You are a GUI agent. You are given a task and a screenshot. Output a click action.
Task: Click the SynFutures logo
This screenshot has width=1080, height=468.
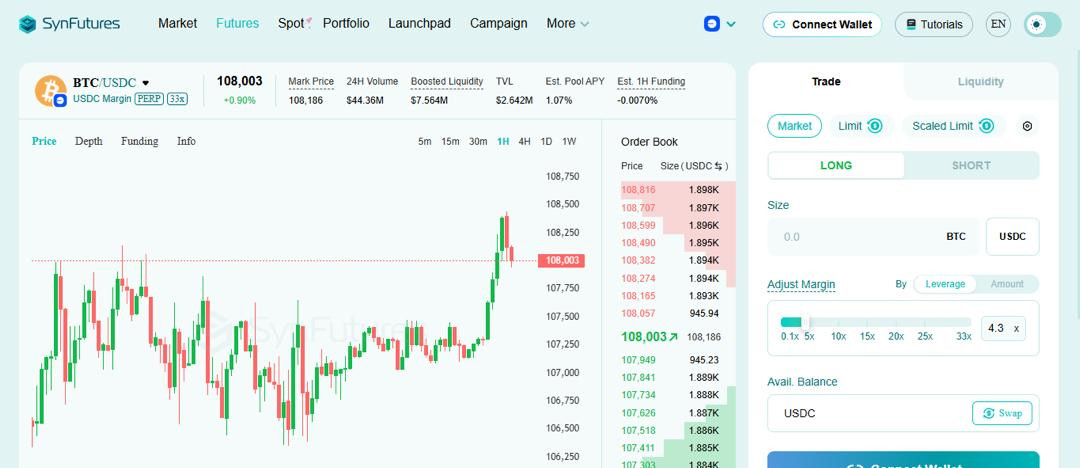70,24
